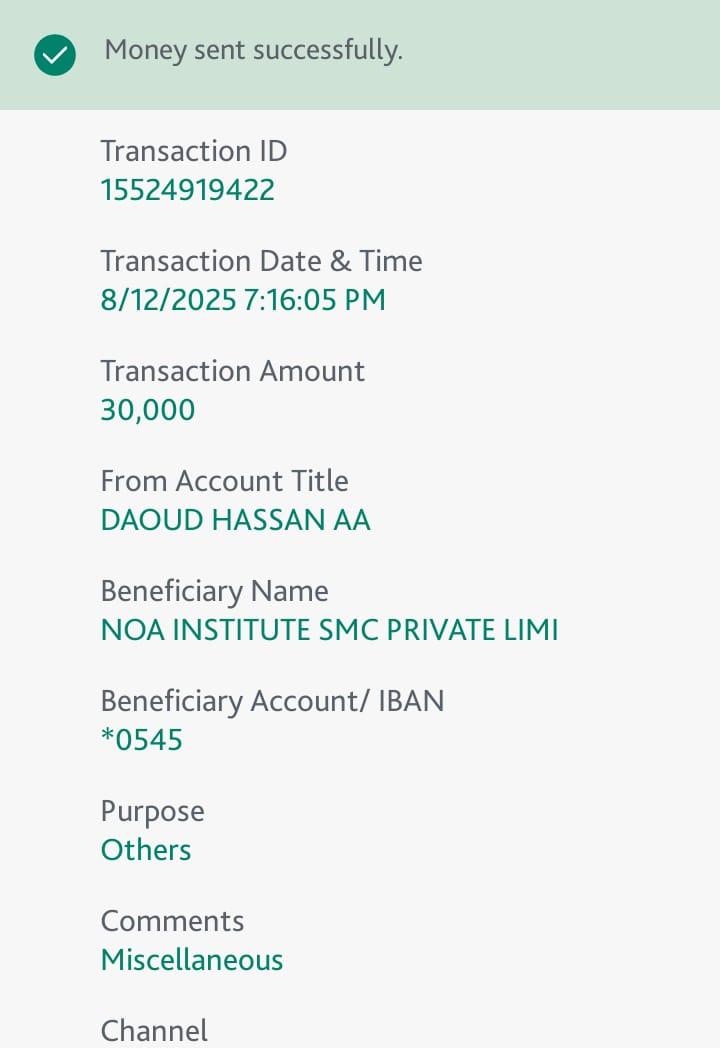Viewport: 720px width, 1048px height.
Task: Click the Comments label
Action: click(172, 921)
